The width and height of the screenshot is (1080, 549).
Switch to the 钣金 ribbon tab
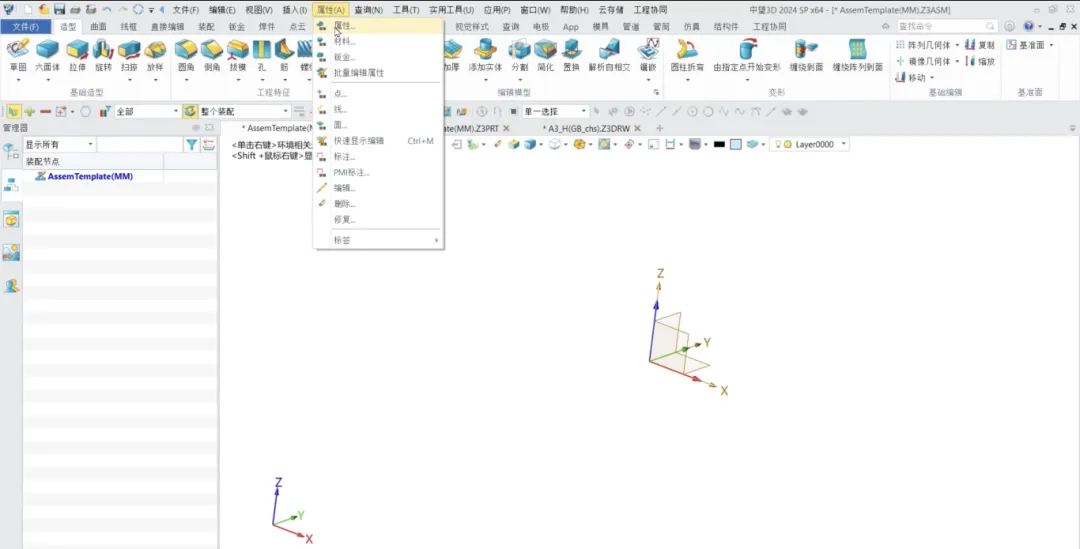coord(237,27)
